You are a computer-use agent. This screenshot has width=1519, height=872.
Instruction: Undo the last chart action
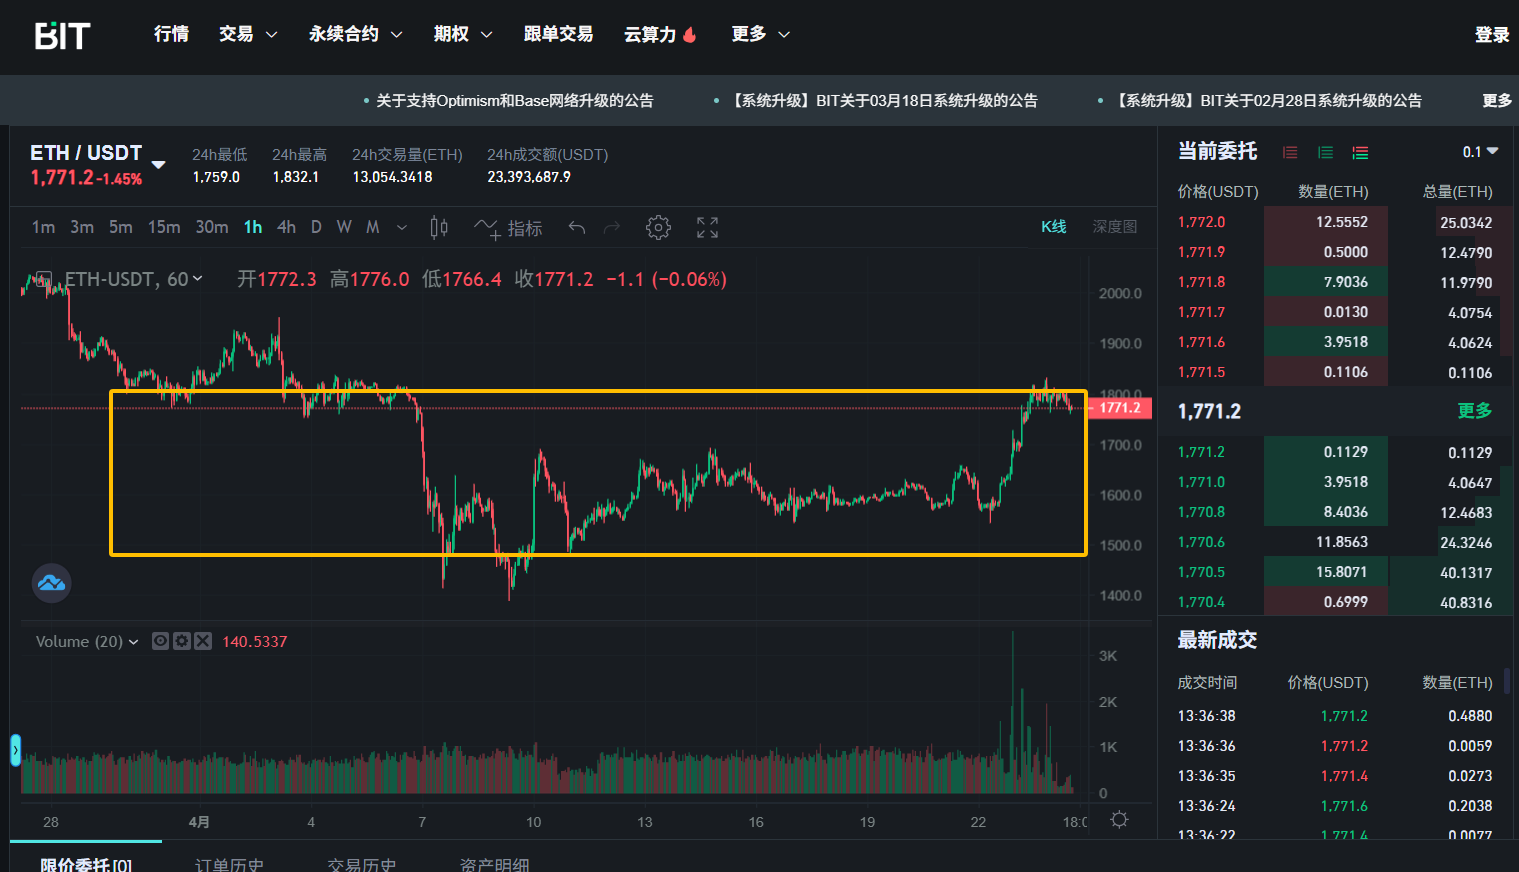tap(577, 228)
